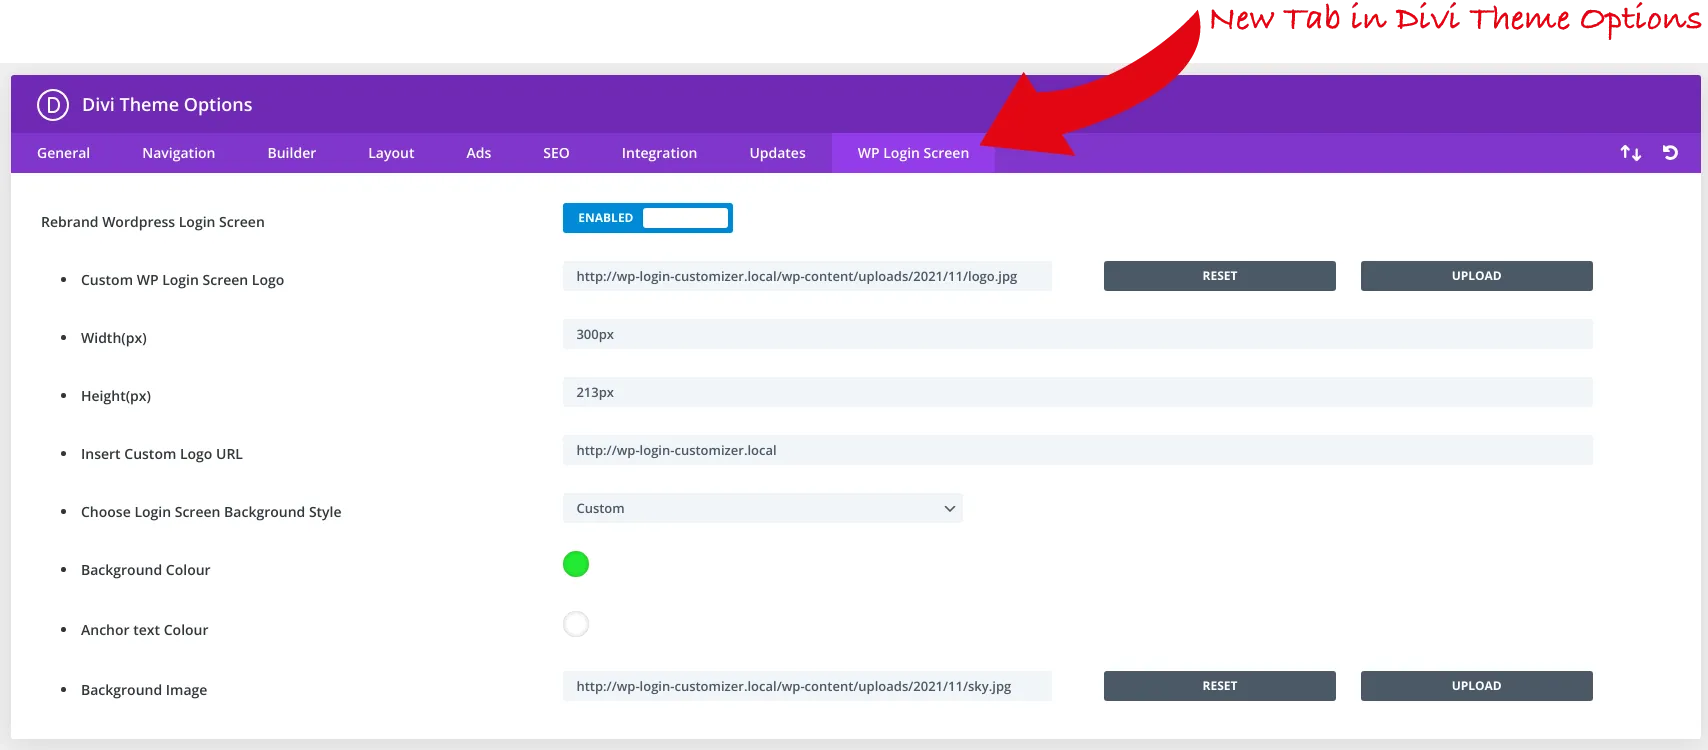Select the Layout tab

391,153
